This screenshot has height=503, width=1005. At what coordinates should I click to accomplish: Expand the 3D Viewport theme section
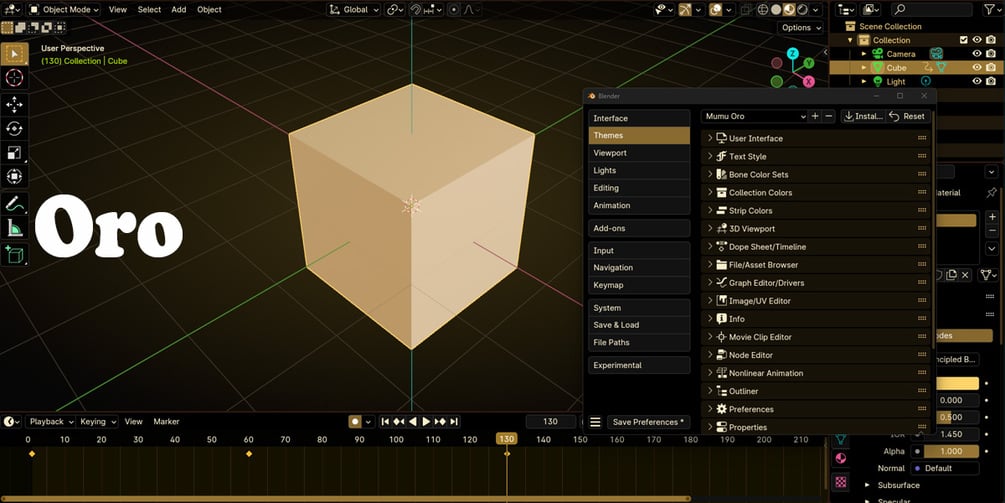click(x=710, y=229)
